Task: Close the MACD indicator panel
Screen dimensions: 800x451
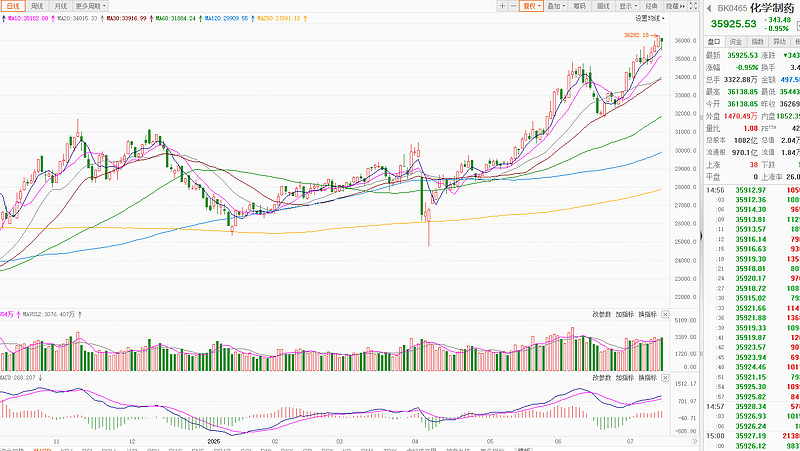Action: pos(665,378)
